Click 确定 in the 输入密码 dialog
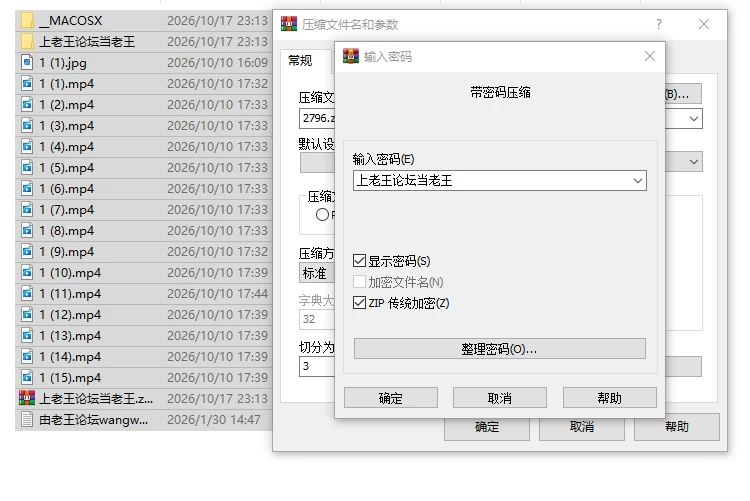The width and height of the screenshot is (750, 501). [391, 398]
